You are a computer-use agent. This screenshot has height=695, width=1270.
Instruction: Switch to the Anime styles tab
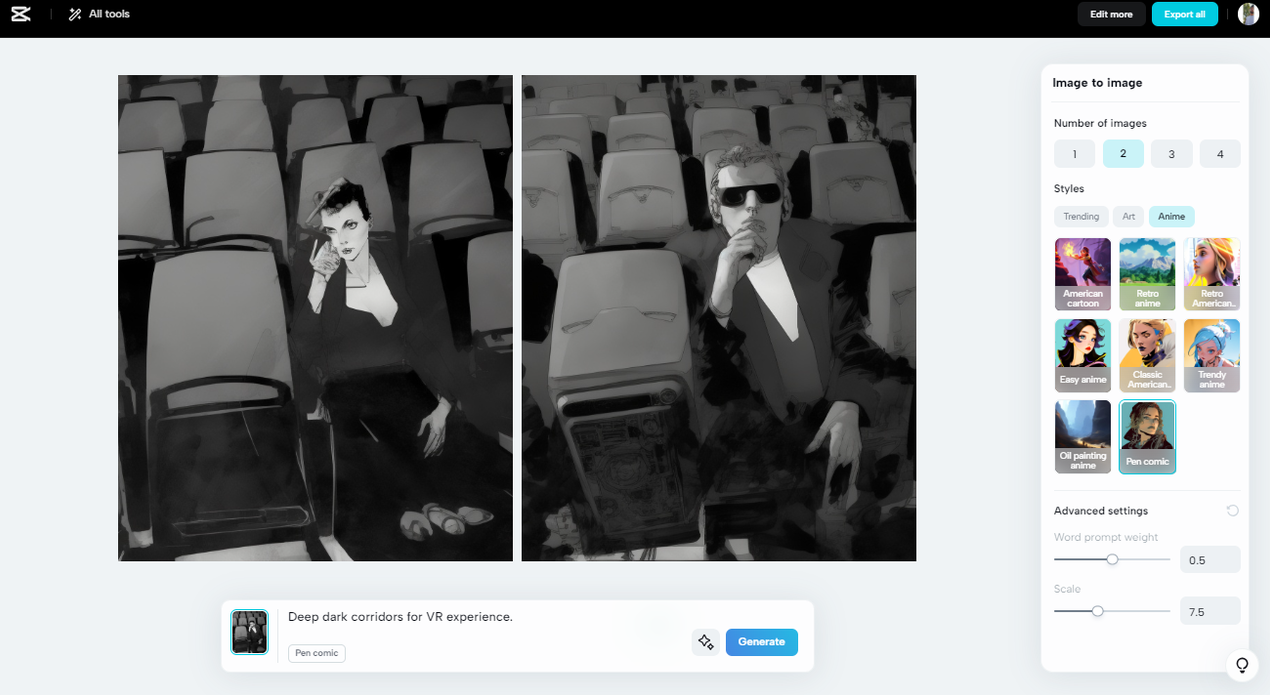click(1172, 216)
